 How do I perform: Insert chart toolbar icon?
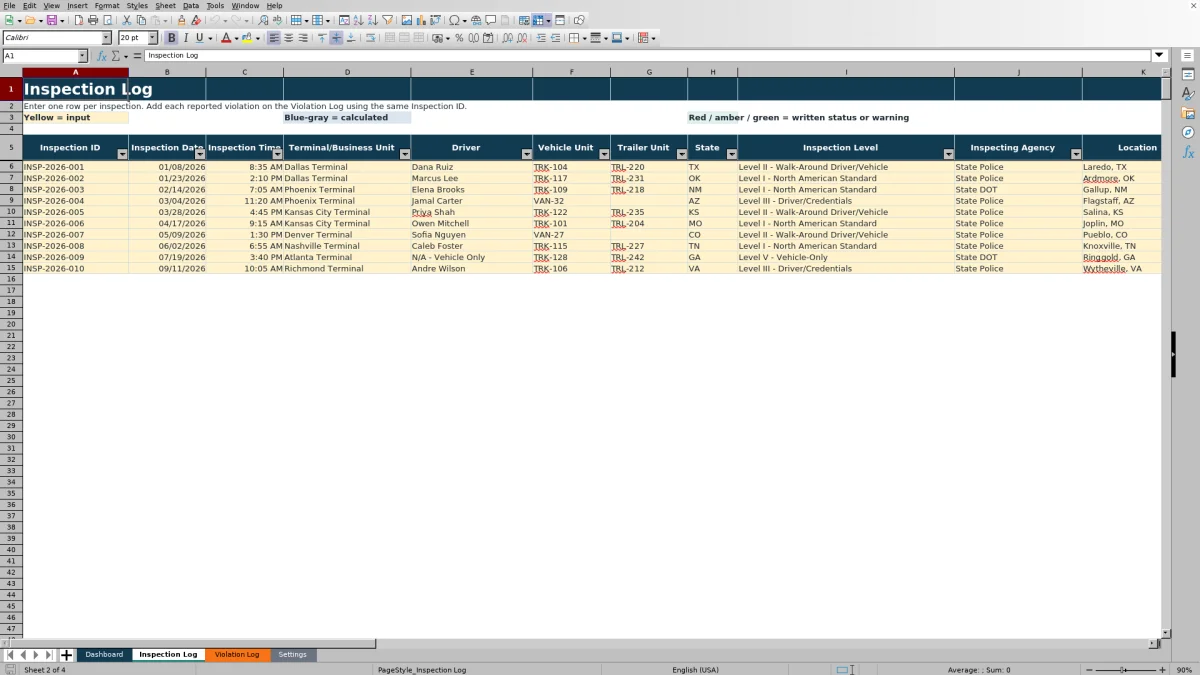pyautogui.click(x=420, y=20)
